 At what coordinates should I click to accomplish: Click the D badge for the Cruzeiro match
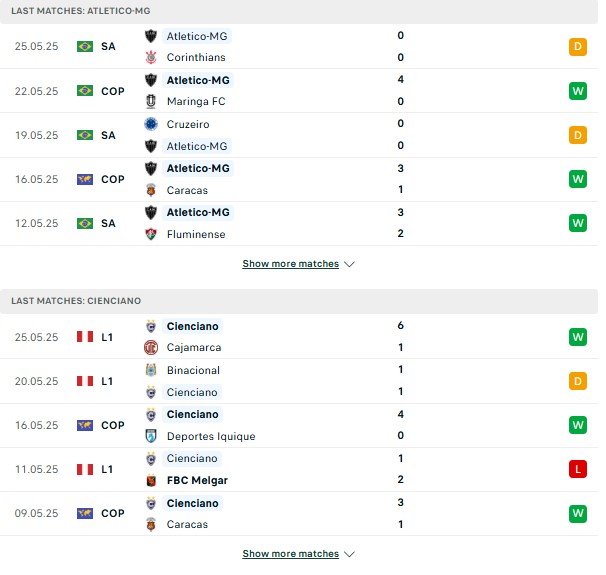(577, 135)
